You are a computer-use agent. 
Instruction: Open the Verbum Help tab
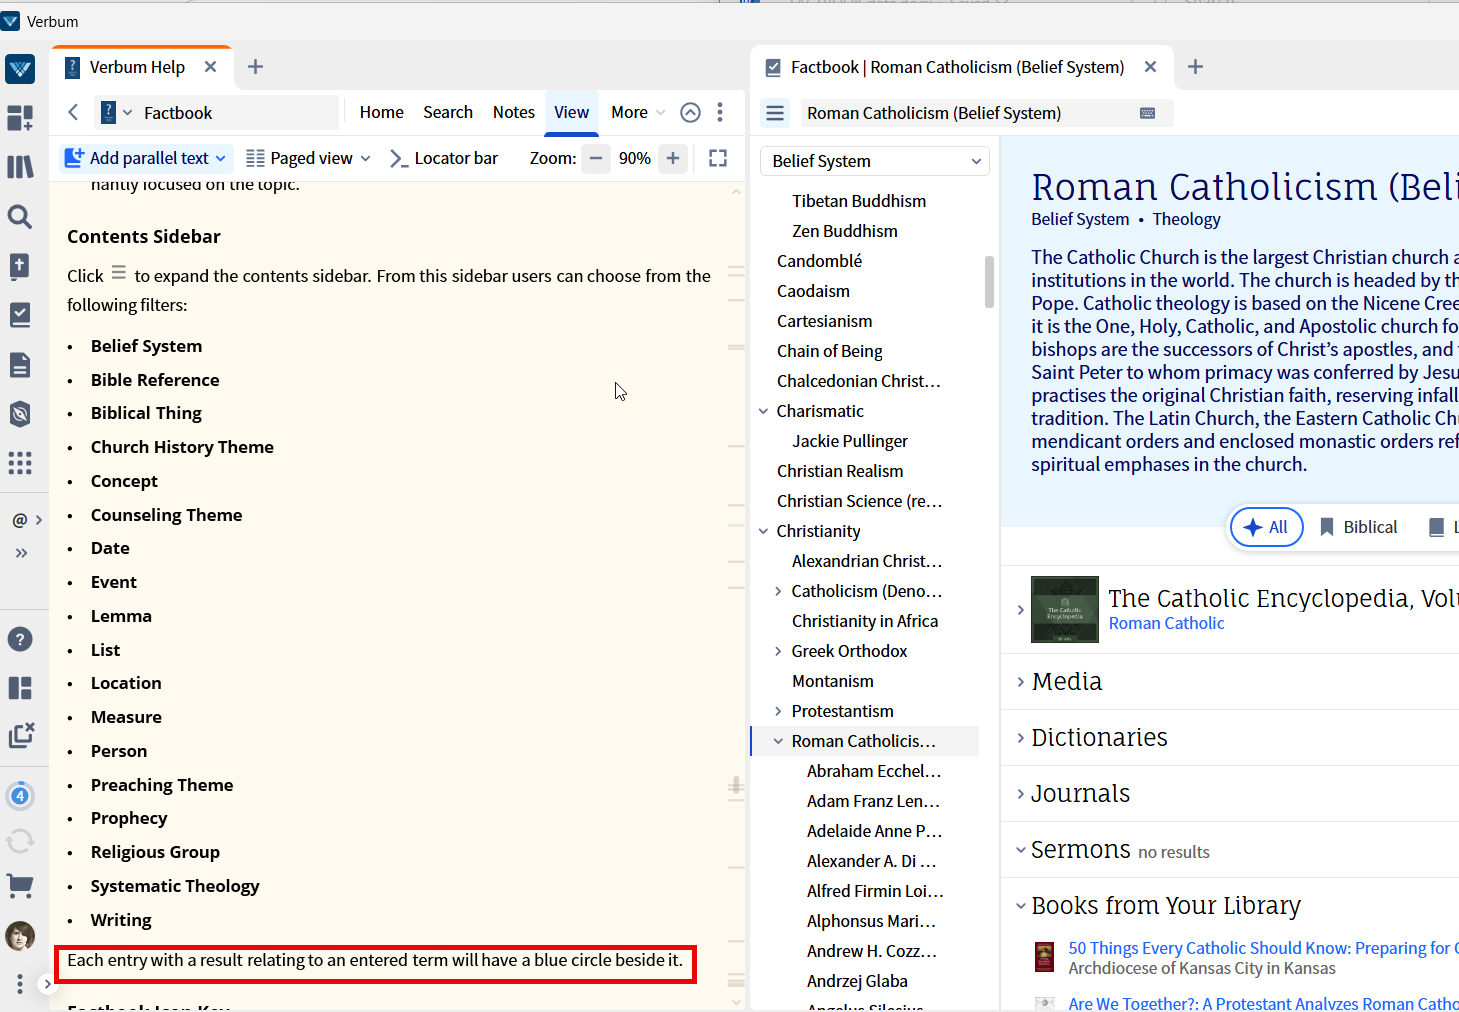coord(137,67)
